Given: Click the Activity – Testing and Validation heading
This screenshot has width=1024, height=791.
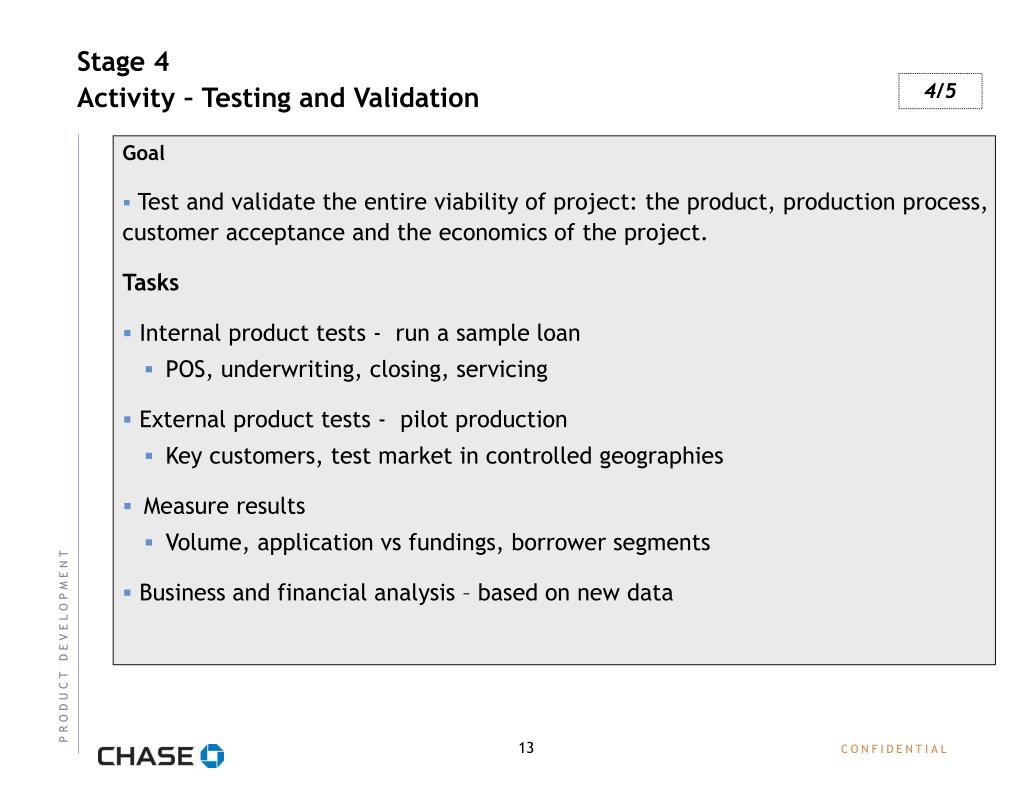Looking at the screenshot, I should [x=278, y=98].
